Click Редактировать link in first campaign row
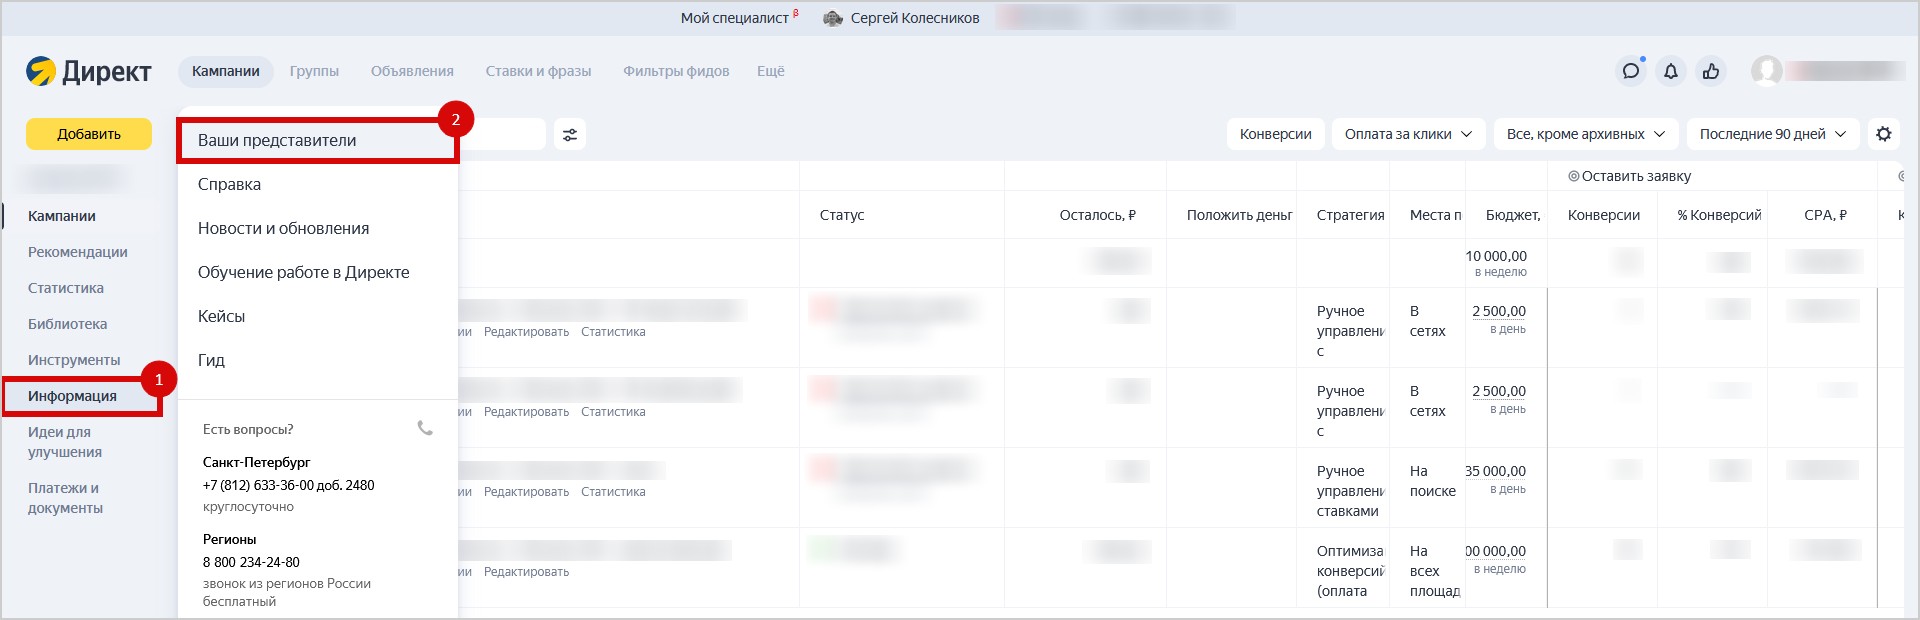Viewport: 1920px width, 620px height. click(x=526, y=332)
